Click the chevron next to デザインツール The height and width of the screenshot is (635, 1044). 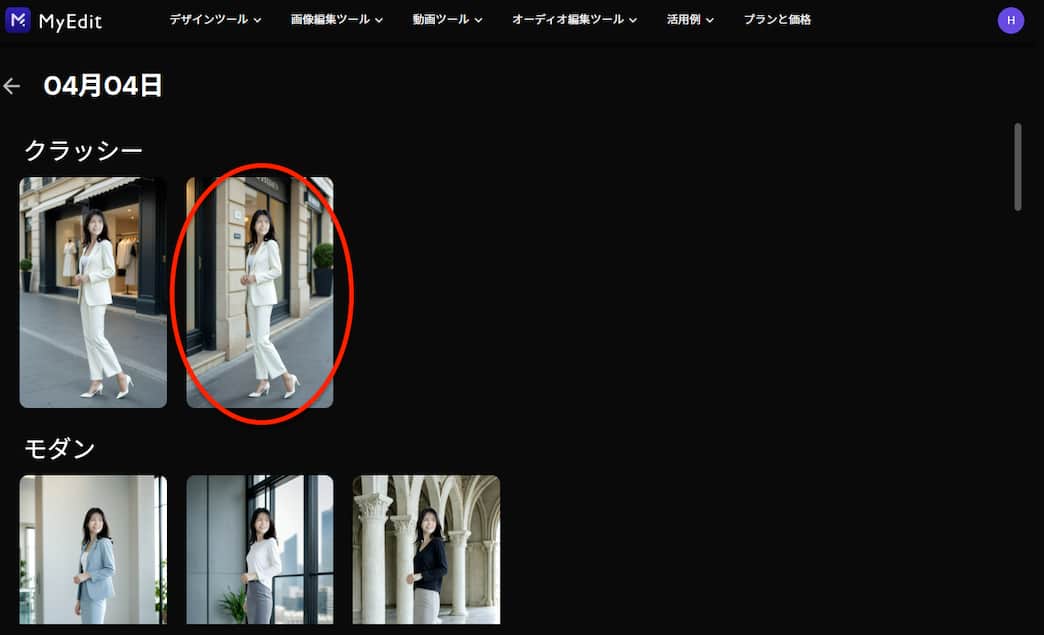click(259, 19)
